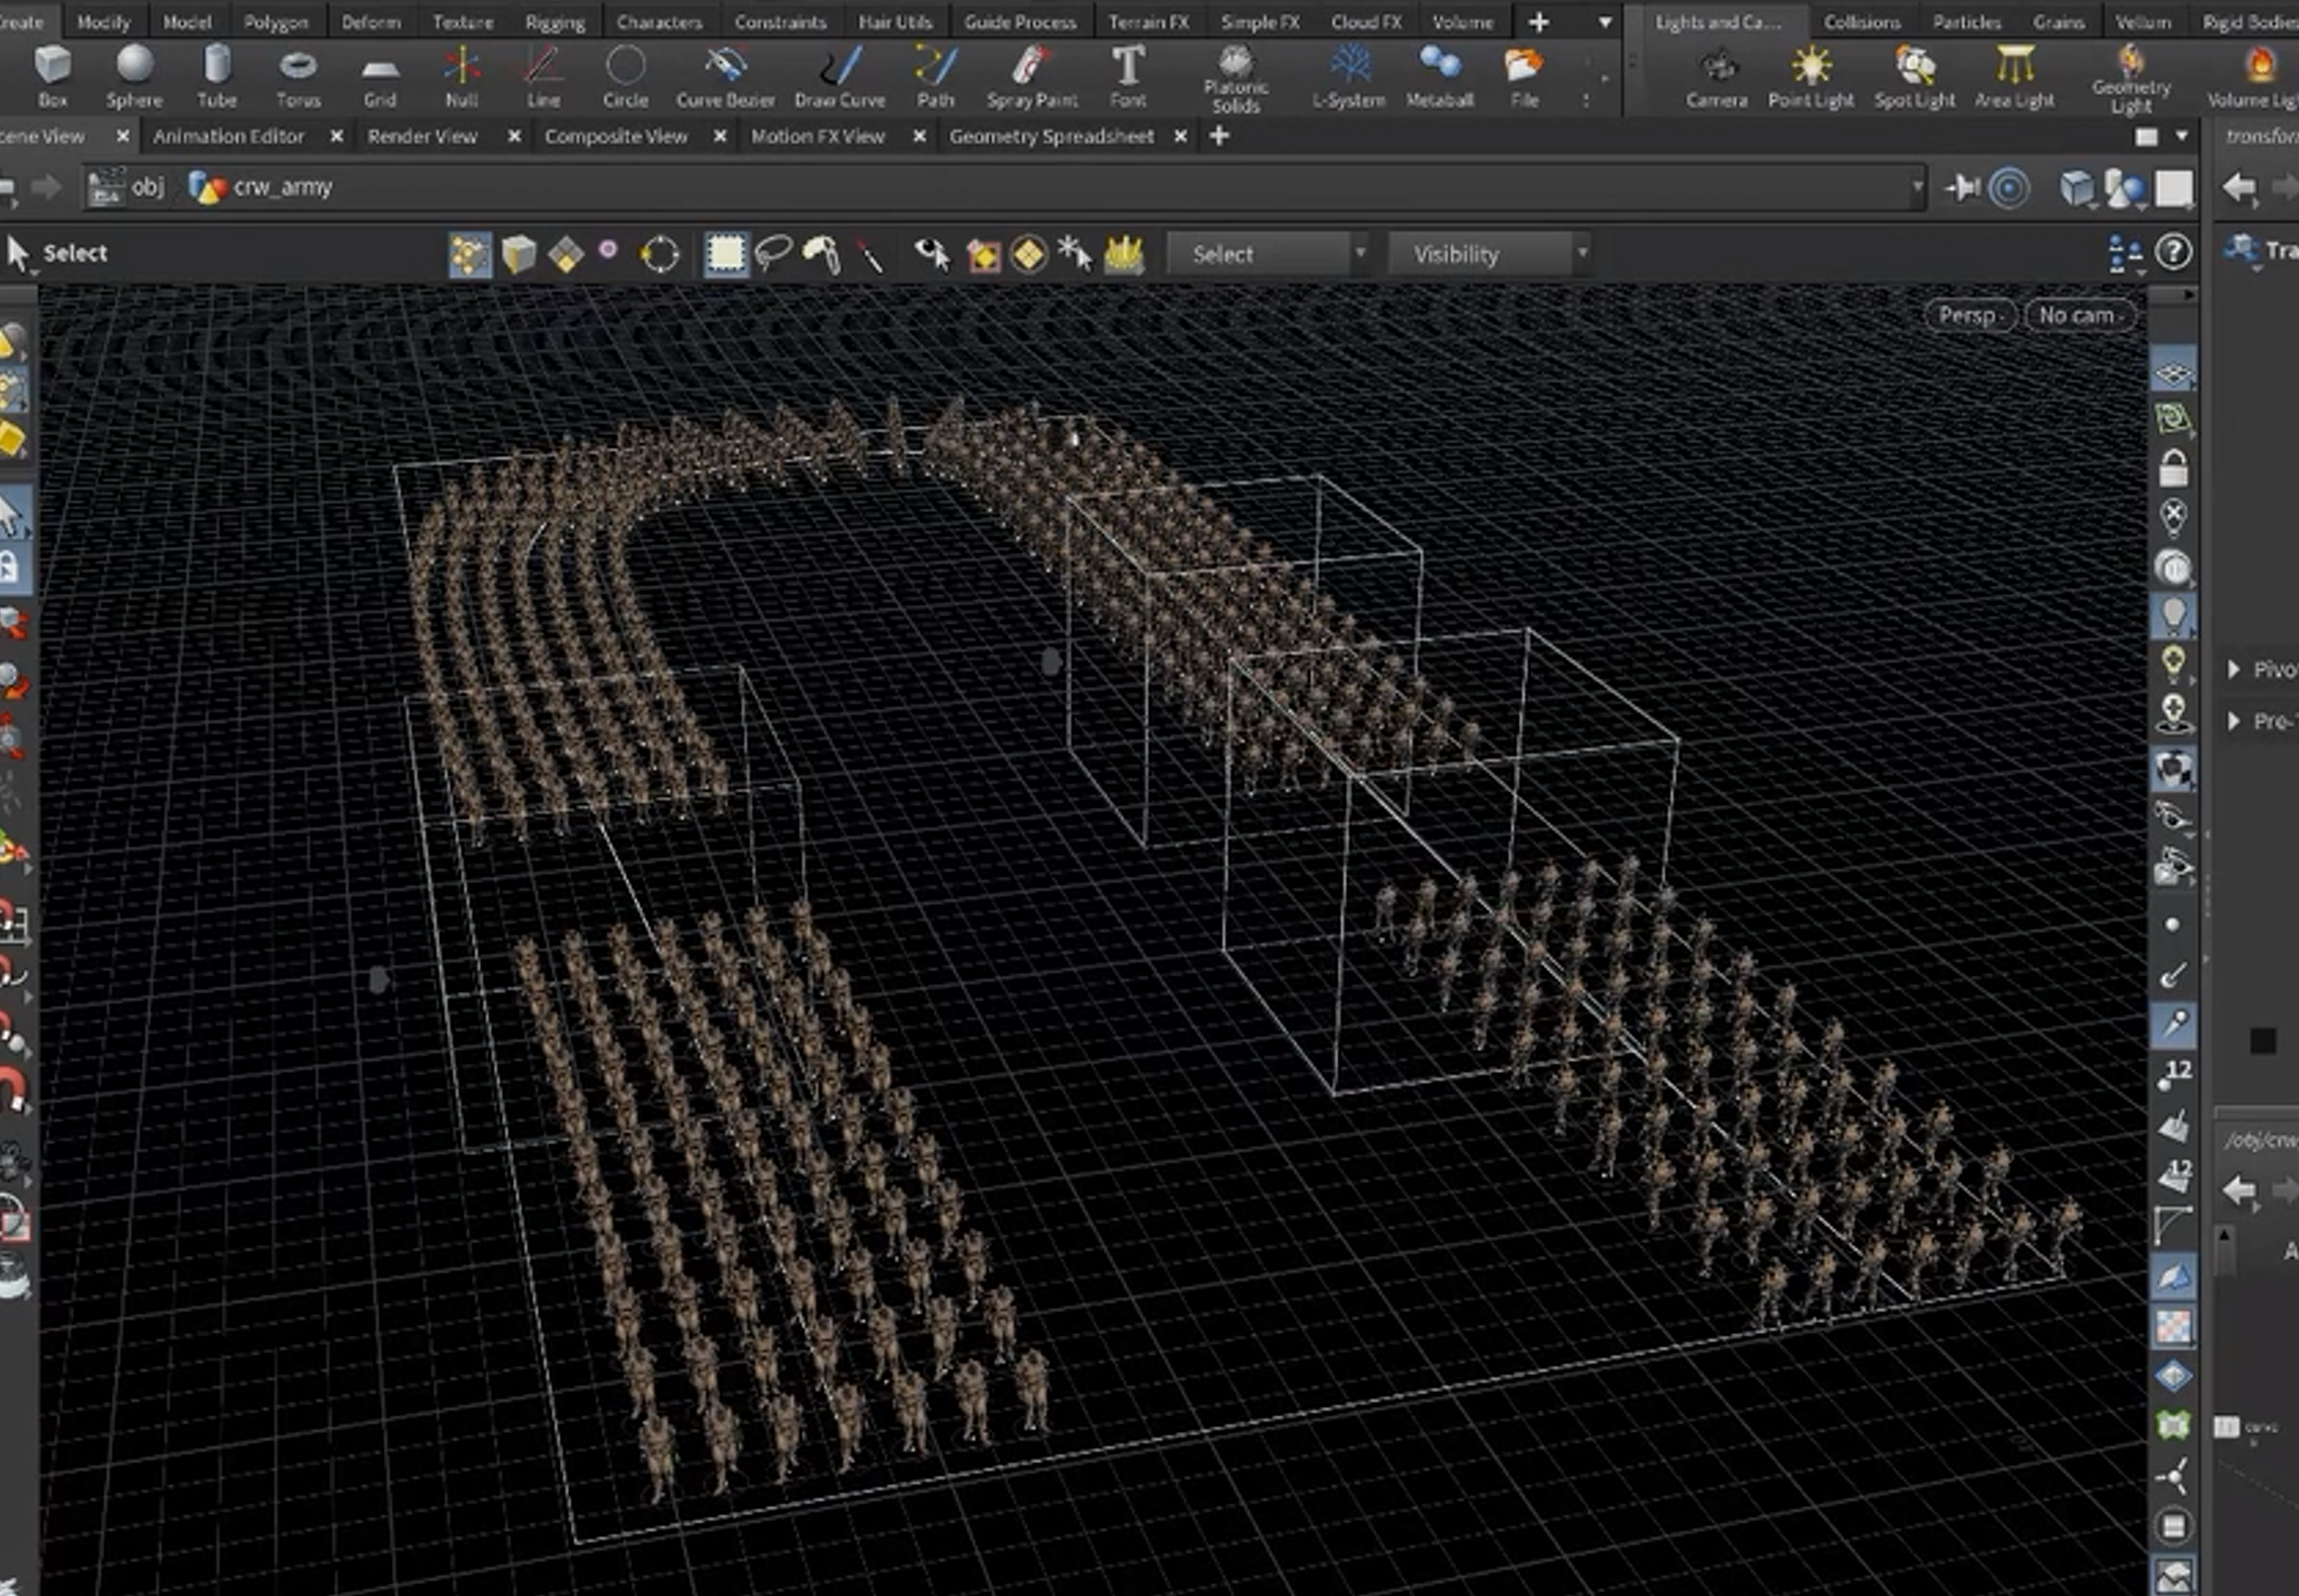
Task: Switch to the Render View tab
Action: click(422, 136)
